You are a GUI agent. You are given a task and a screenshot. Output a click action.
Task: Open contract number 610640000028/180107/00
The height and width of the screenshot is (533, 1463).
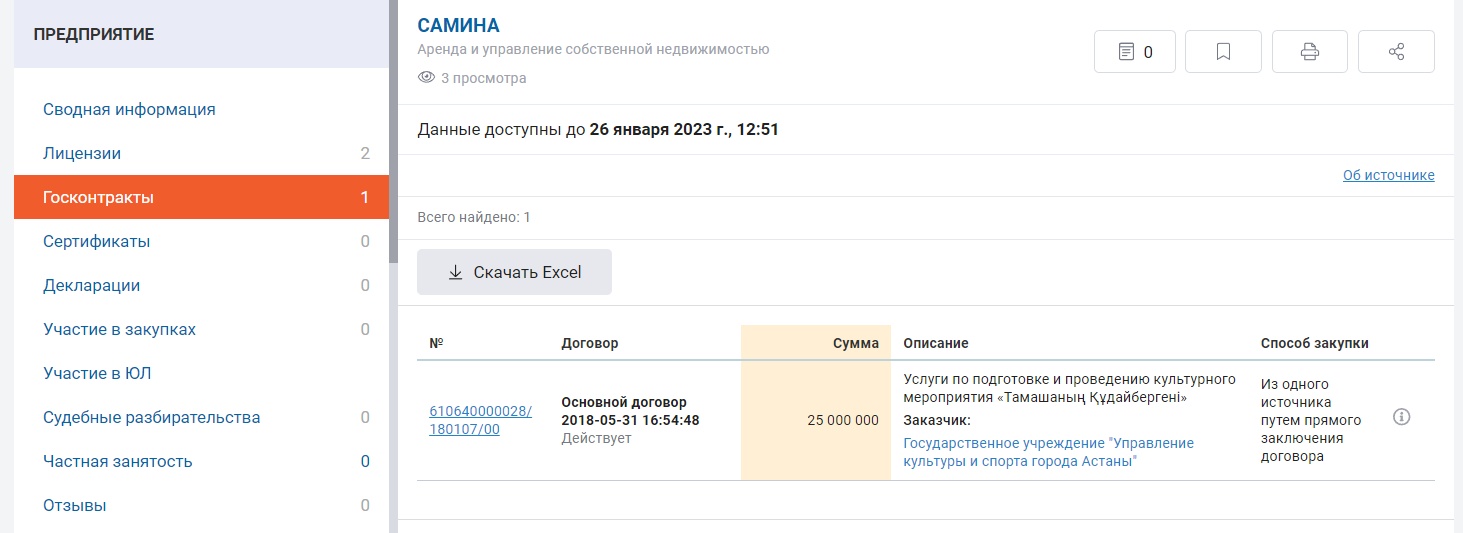pos(480,420)
